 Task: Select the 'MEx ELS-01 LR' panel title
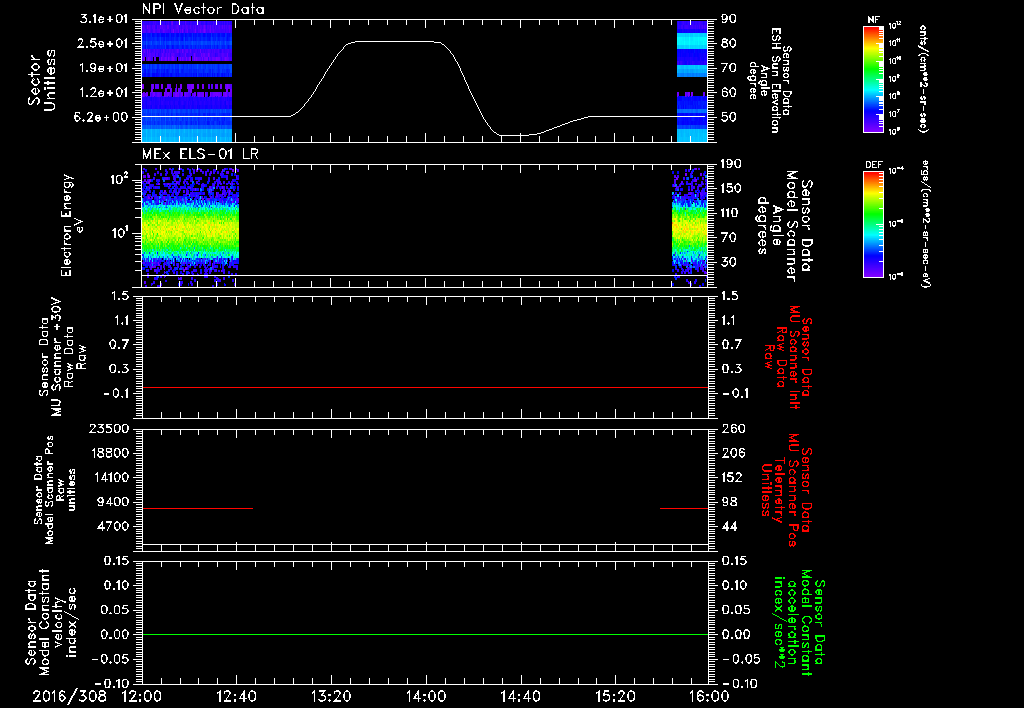pos(200,154)
